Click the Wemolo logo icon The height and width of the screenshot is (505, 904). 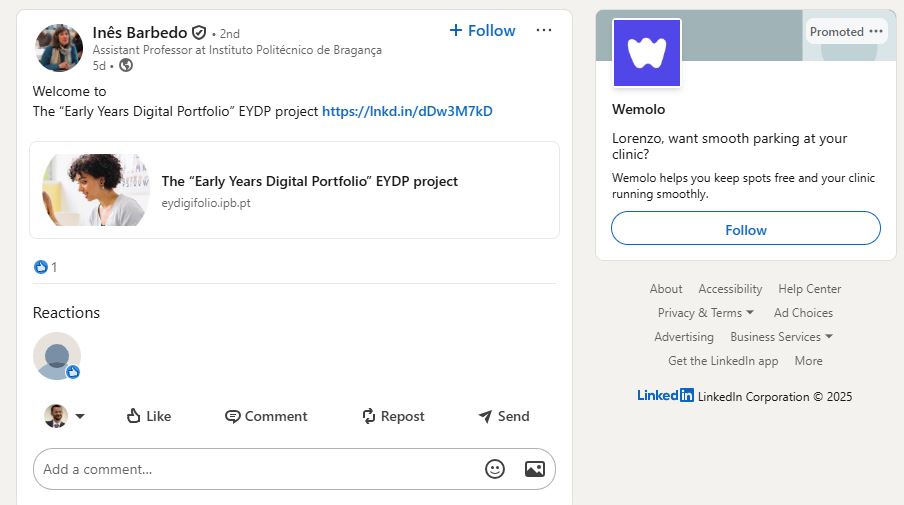(x=647, y=53)
